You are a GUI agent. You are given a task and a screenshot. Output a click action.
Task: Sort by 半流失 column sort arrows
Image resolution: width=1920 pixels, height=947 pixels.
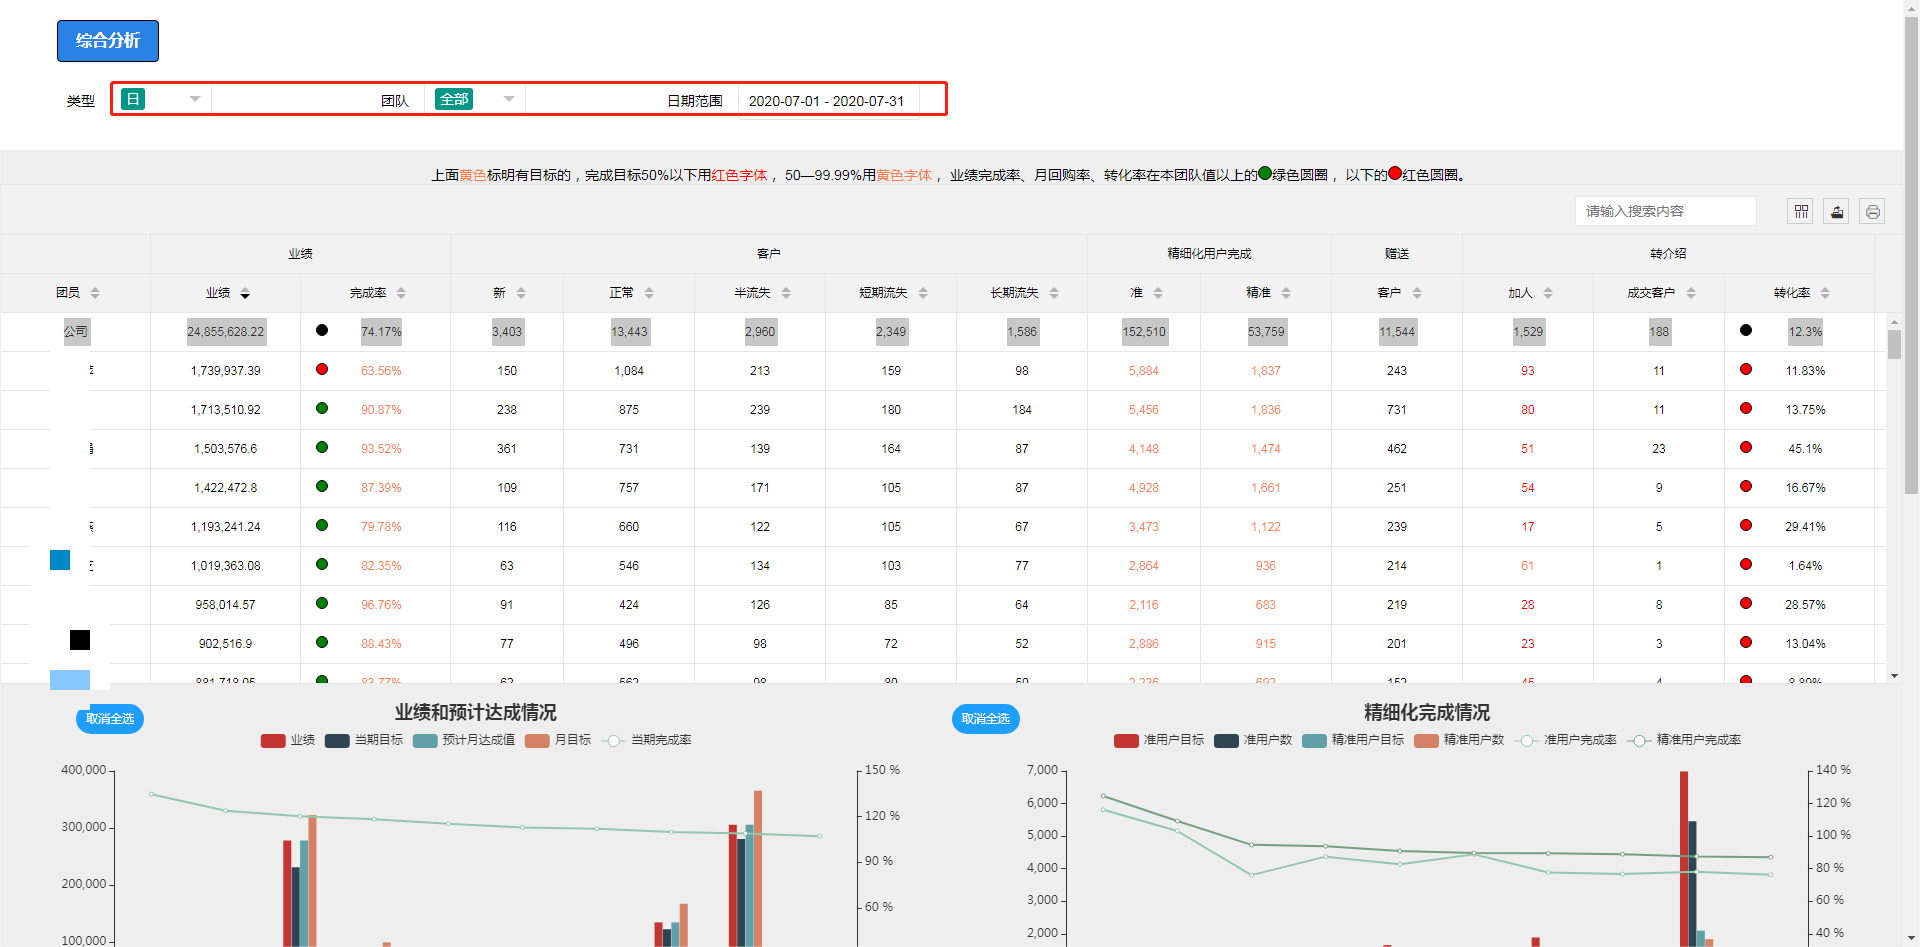(786, 293)
